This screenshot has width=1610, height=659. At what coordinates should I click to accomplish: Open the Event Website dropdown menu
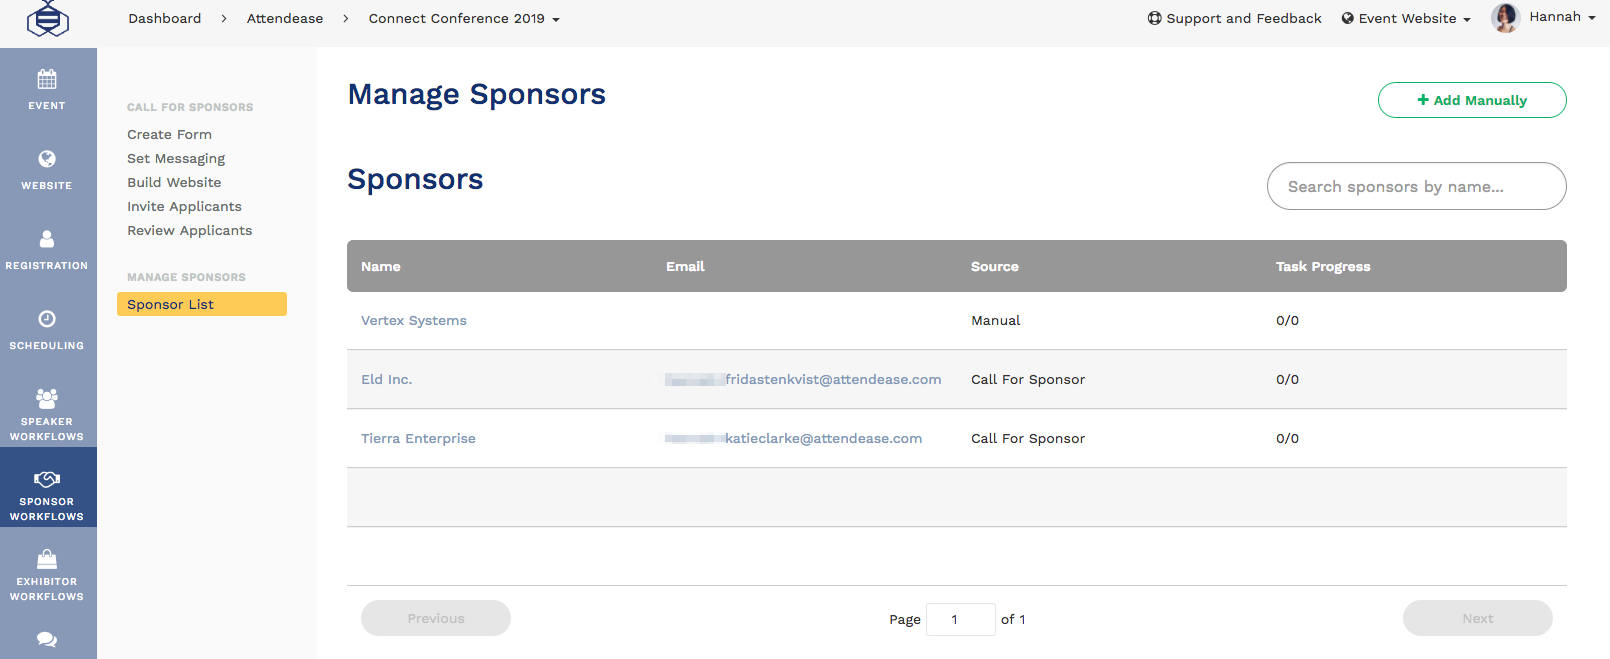click(1406, 17)
